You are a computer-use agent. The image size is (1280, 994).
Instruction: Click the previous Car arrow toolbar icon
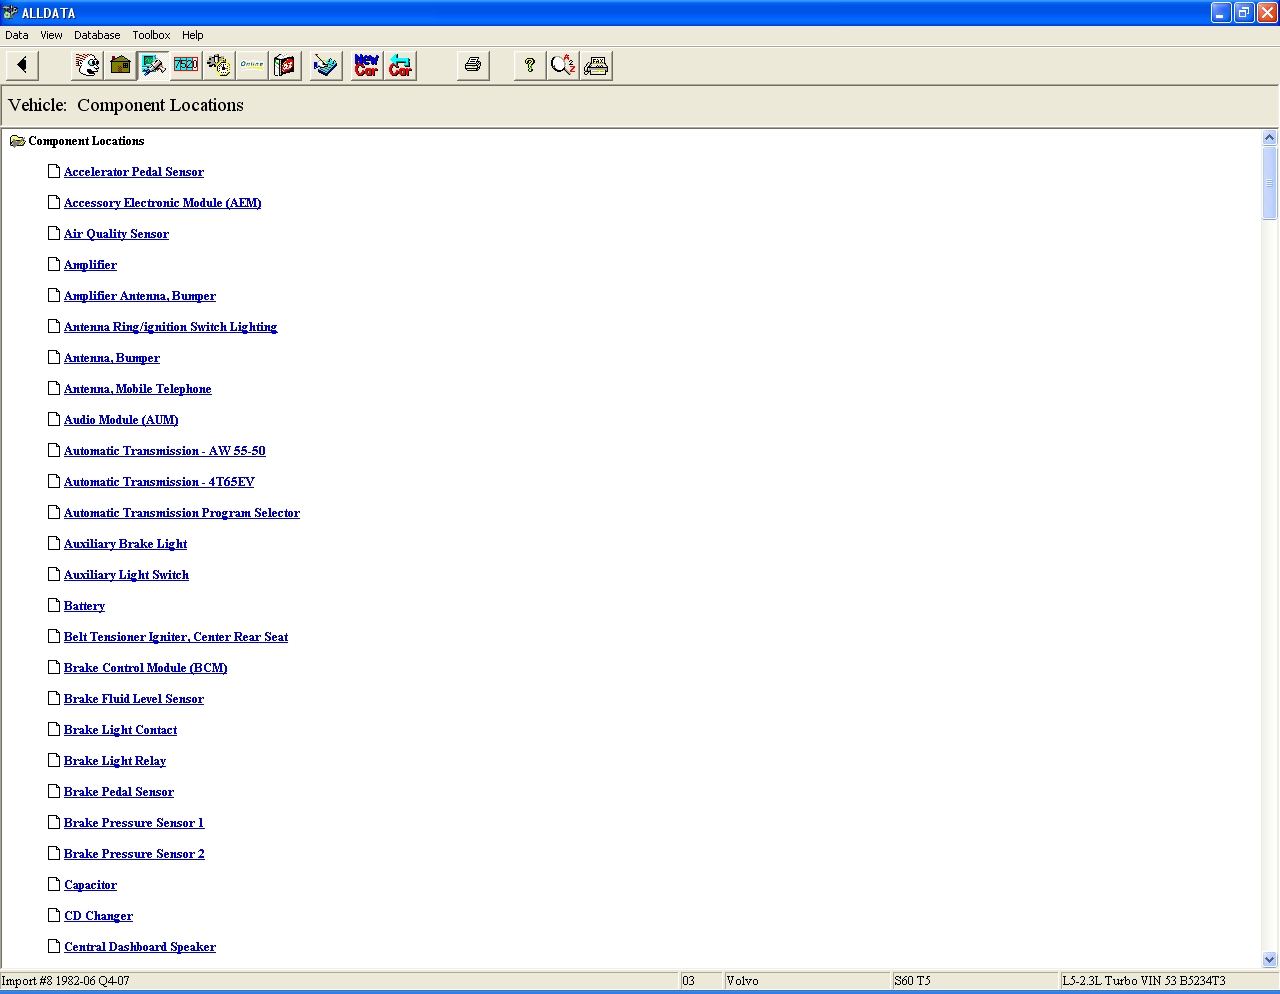tap(400, 66)
